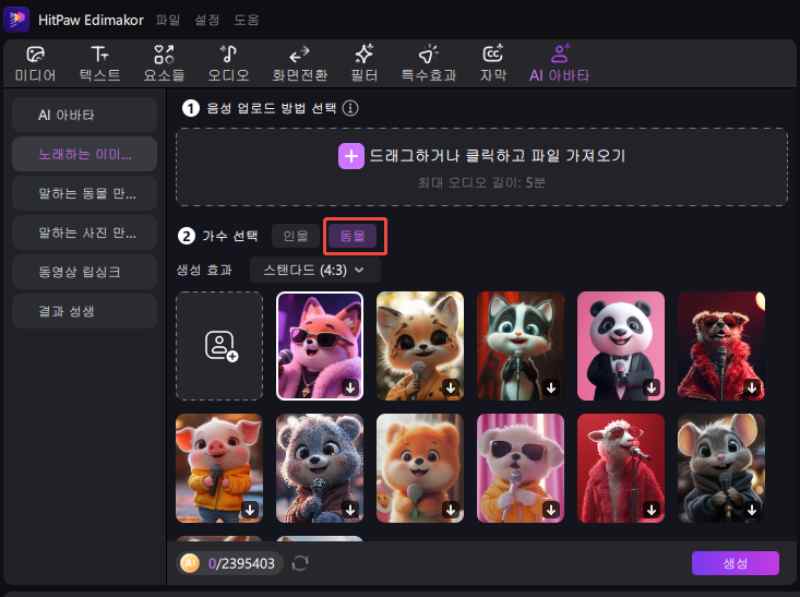The image size is (800, 597).
Task: Open the 스탠다드 (4:3) aspect ratio dropdown
Action: click(x=315, y=270)
